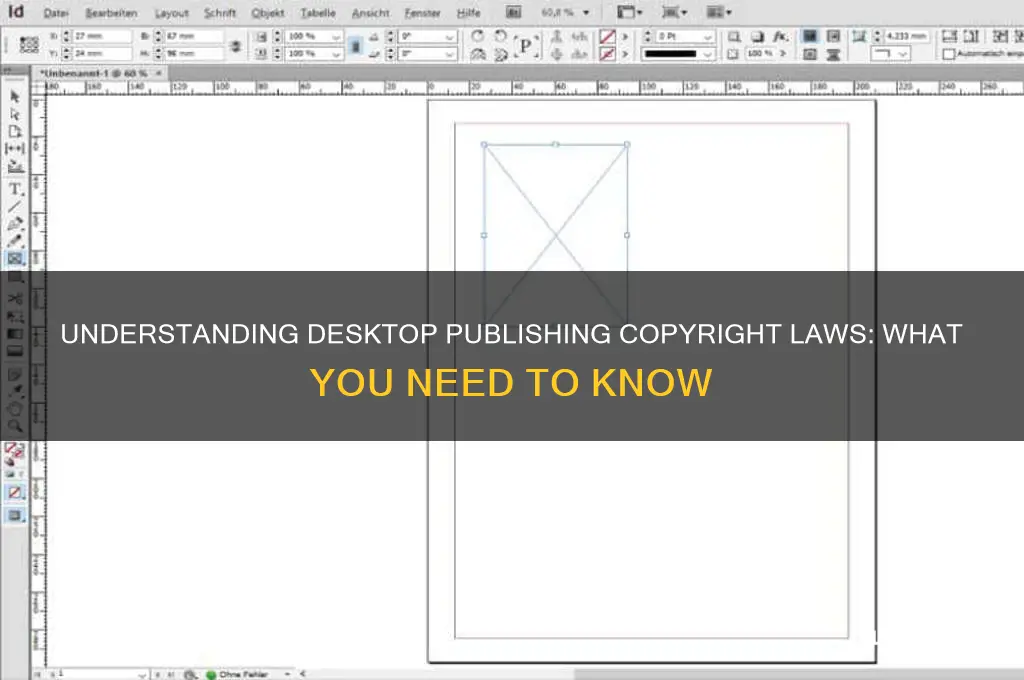Image resolution: width=1024 pixels, height=680 pixels.
Task: Click the height H input field
Action: pyautogui.click(x=193, y=54)
